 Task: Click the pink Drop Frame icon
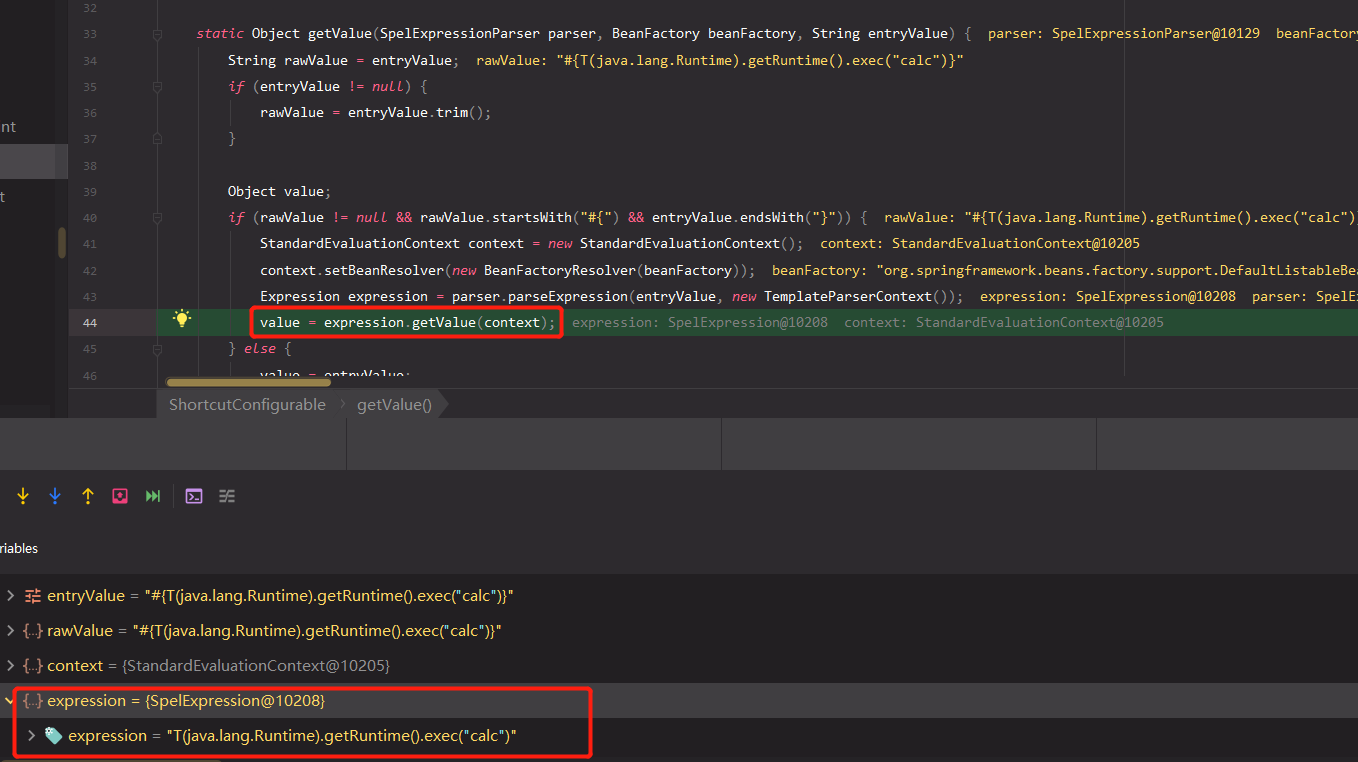click(120, 496)
